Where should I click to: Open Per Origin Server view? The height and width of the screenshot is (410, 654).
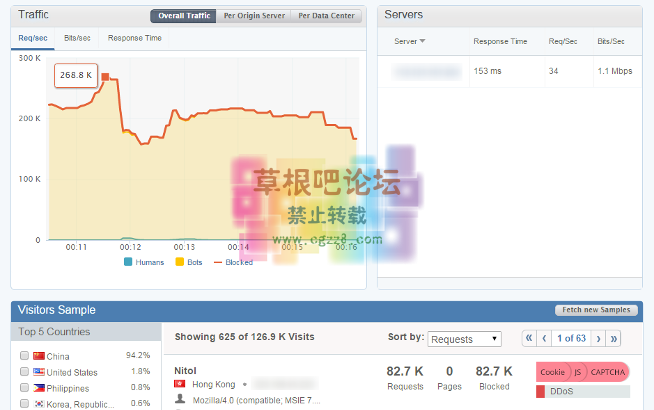coord(254,16)
